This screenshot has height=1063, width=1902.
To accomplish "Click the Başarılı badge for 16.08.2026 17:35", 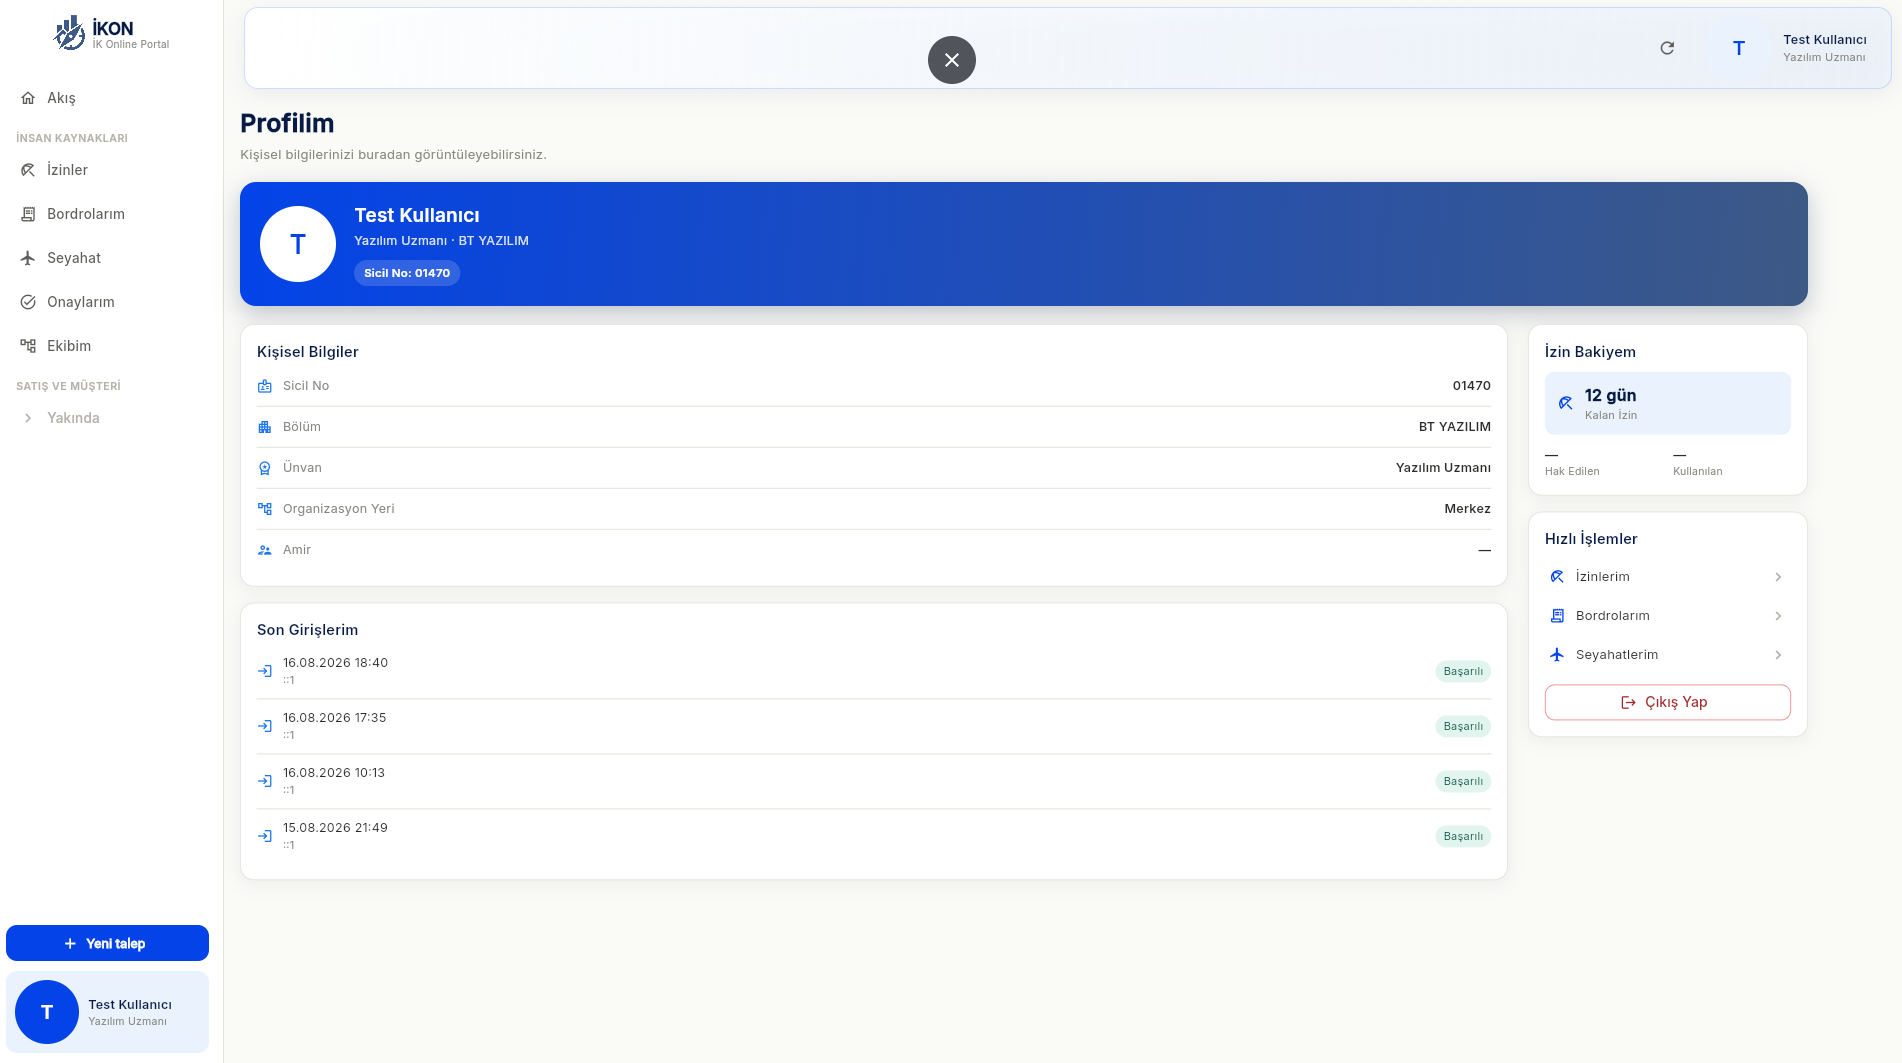I will pos(1463,726).
